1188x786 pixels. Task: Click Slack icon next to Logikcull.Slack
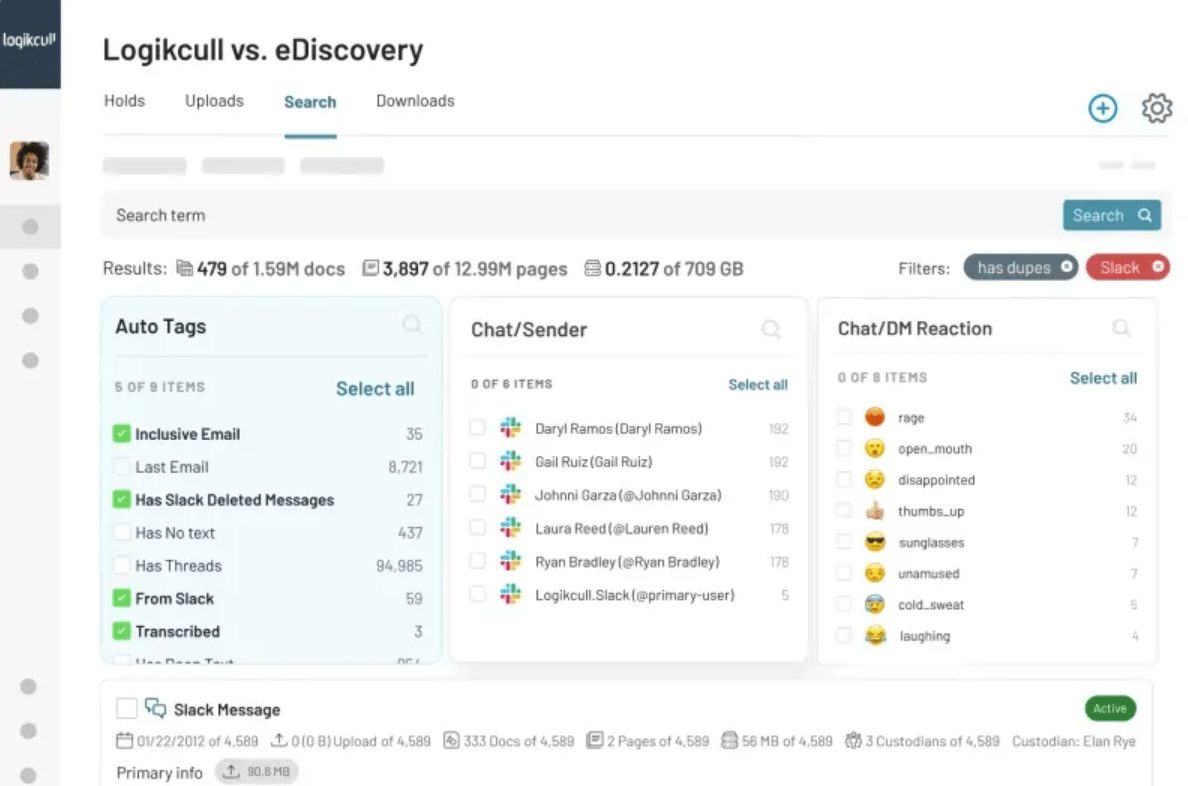pos(511,594)
